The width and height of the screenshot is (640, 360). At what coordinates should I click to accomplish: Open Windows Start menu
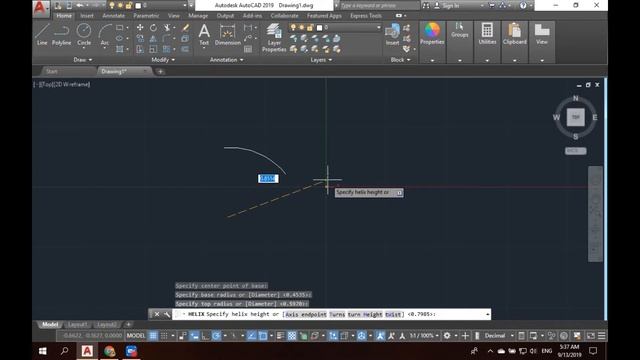42,351
